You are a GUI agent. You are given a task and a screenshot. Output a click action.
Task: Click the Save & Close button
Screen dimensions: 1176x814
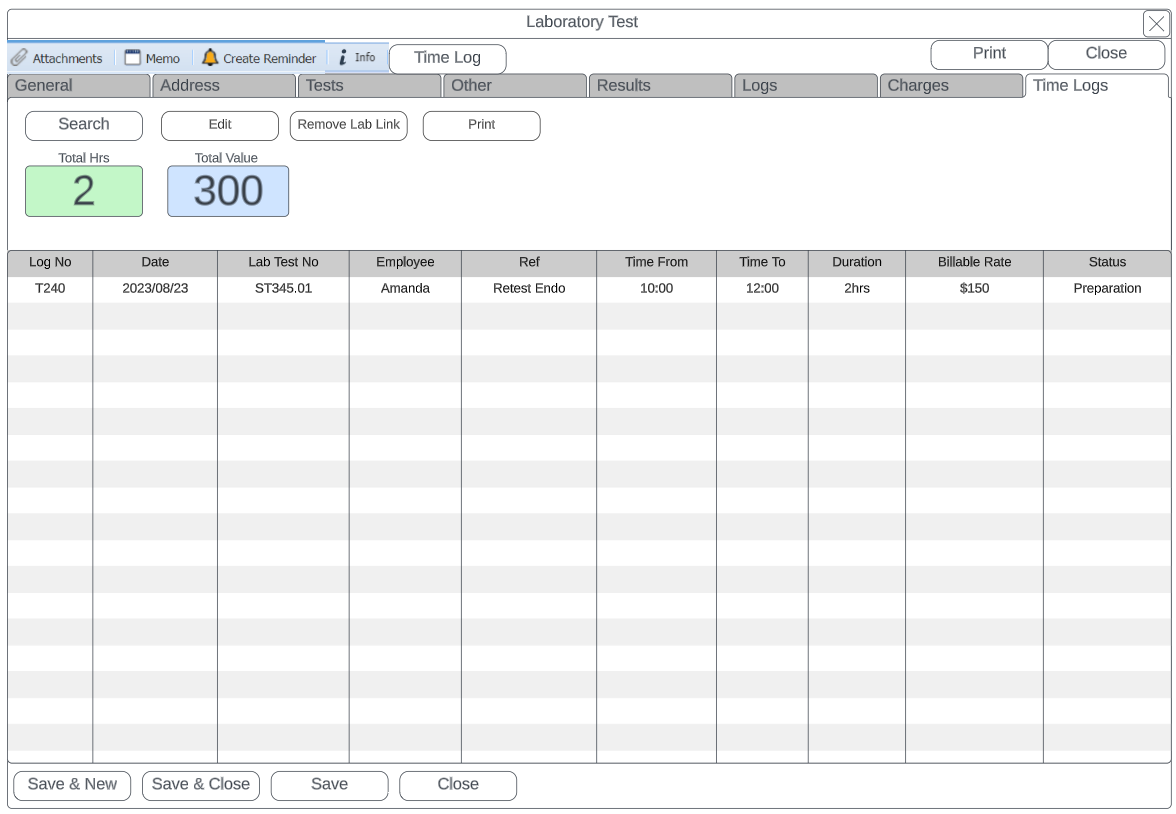(x=201, y=785)
